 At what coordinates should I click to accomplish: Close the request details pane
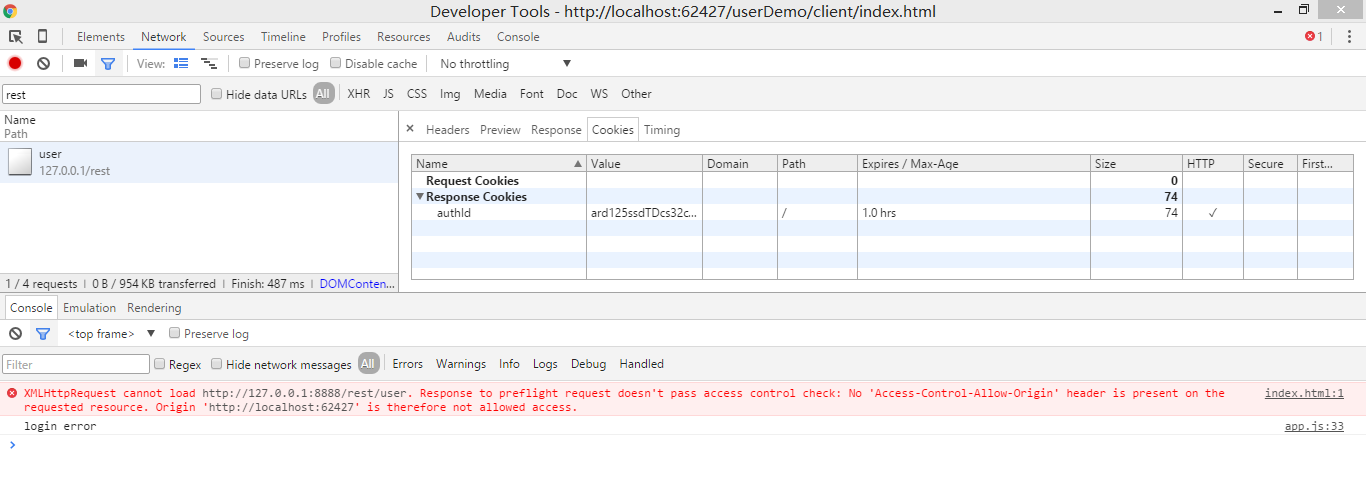point(410,129)
